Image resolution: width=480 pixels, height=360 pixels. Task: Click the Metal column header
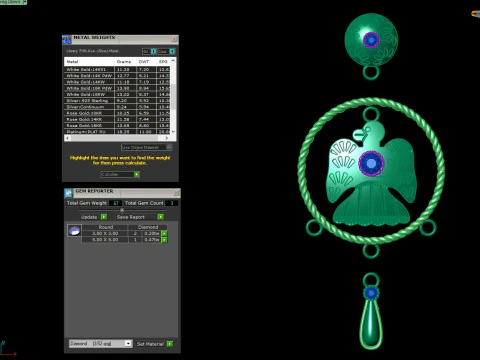[89, 62]
